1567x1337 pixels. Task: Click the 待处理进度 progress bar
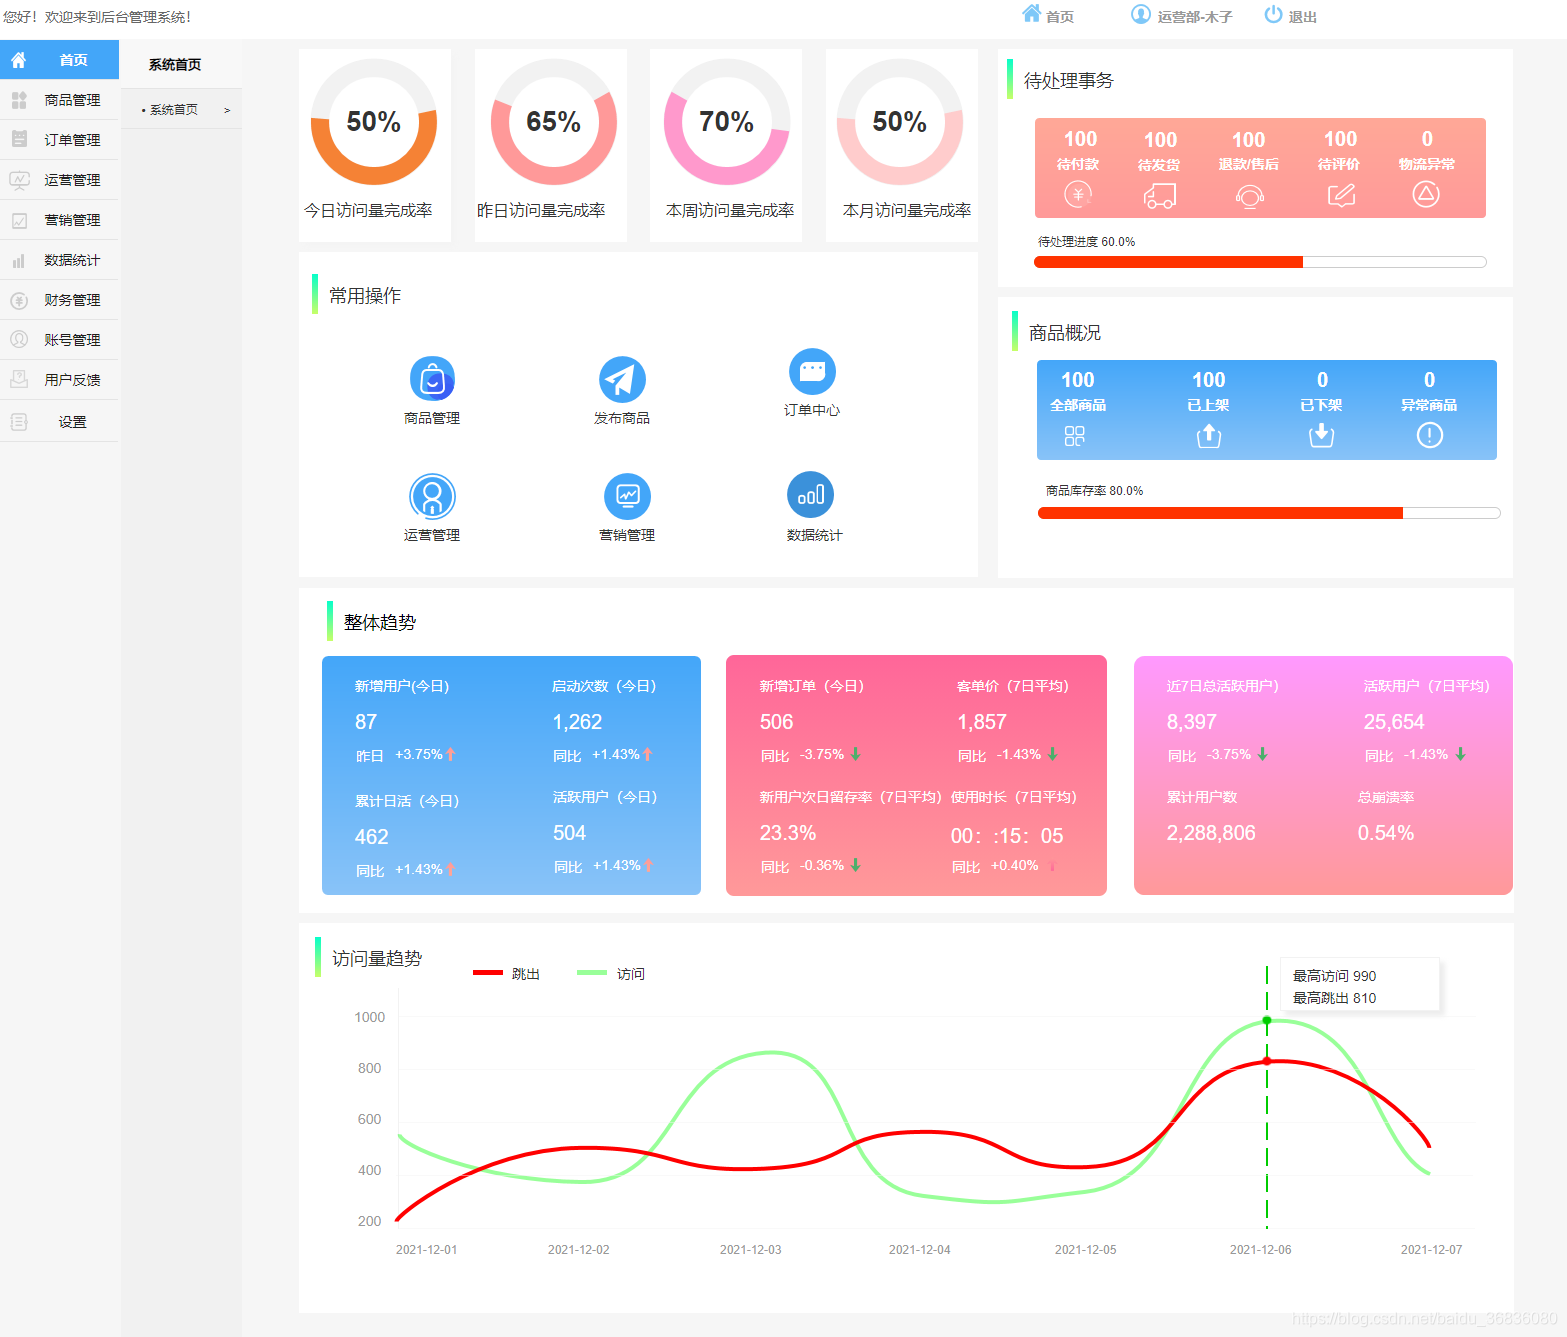[x=1259, y=262]
